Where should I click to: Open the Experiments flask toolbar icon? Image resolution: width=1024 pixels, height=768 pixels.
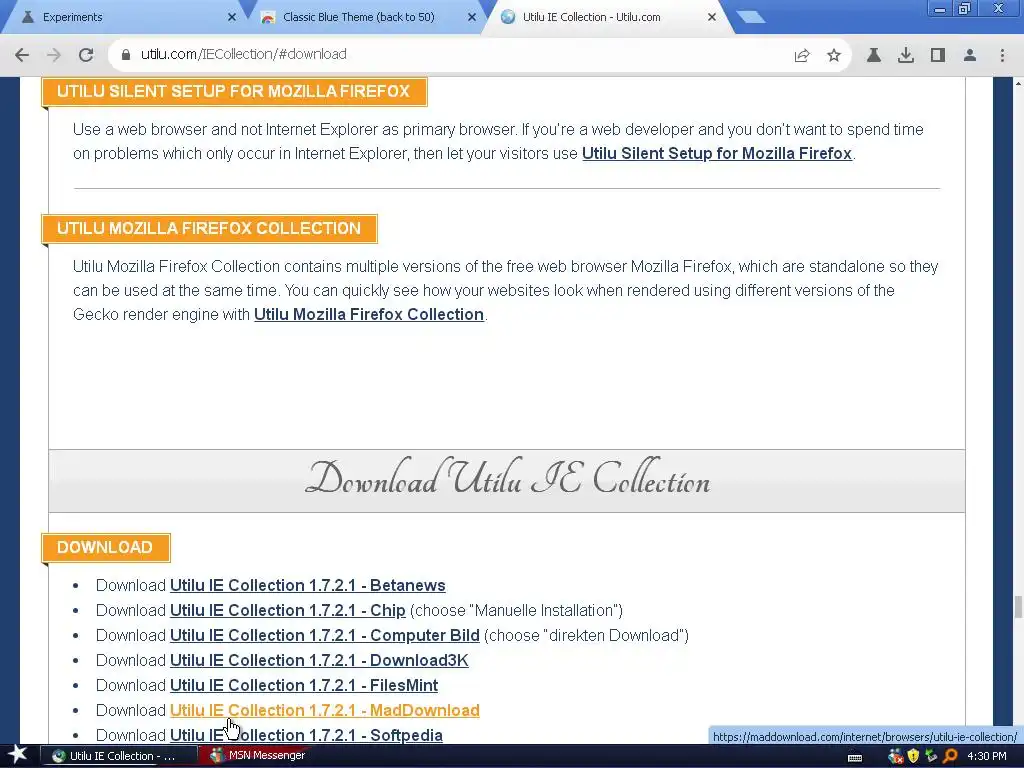coord(874,55)
